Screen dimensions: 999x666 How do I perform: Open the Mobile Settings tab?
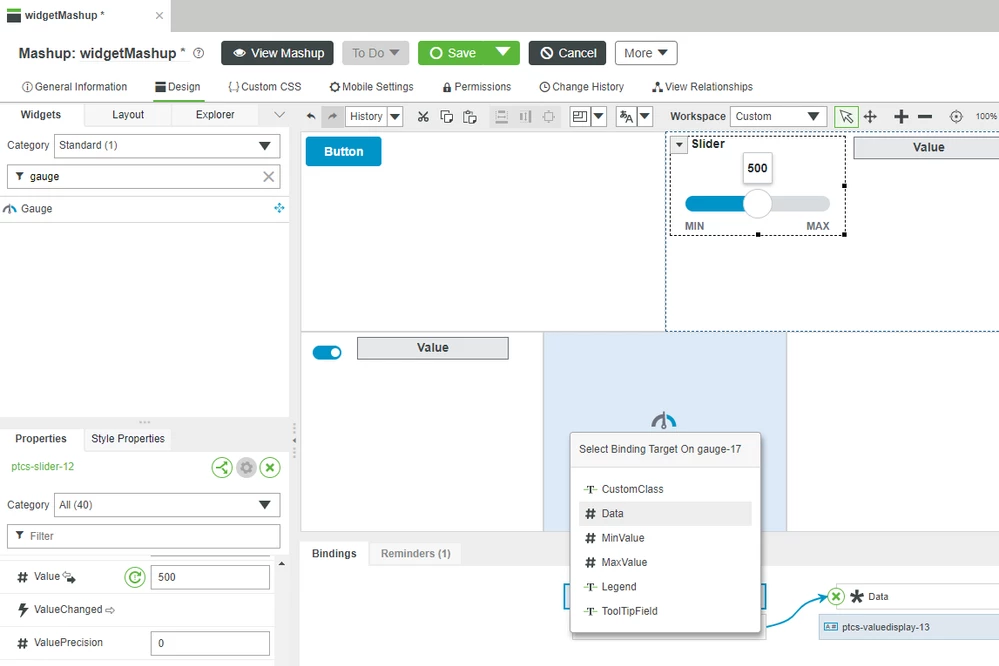[371, 87]
